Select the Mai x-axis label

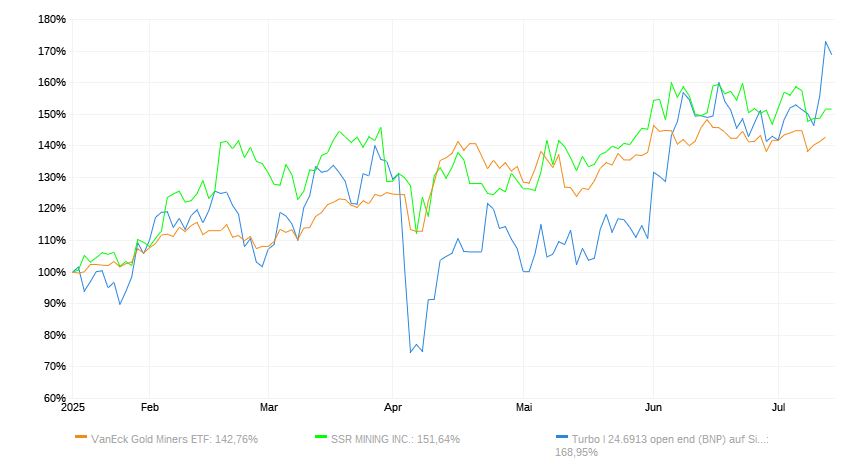[x=523, y=408]
